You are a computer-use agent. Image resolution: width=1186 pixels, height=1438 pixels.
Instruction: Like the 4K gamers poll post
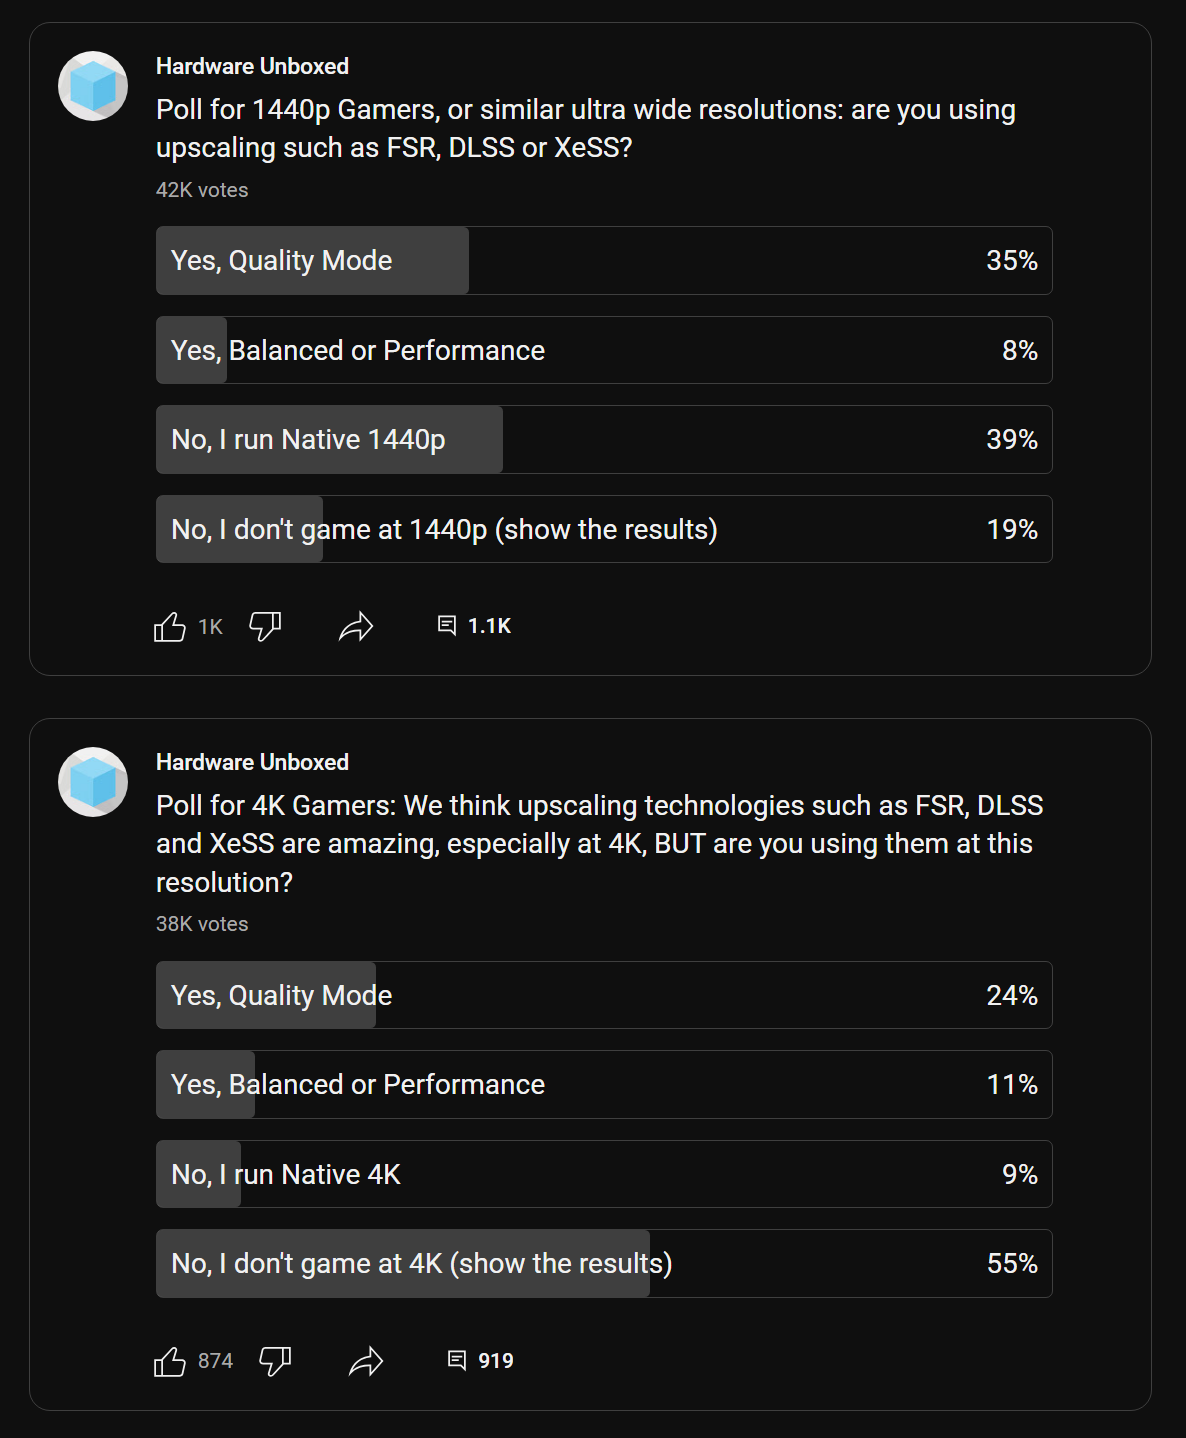tap(170, 1361)
